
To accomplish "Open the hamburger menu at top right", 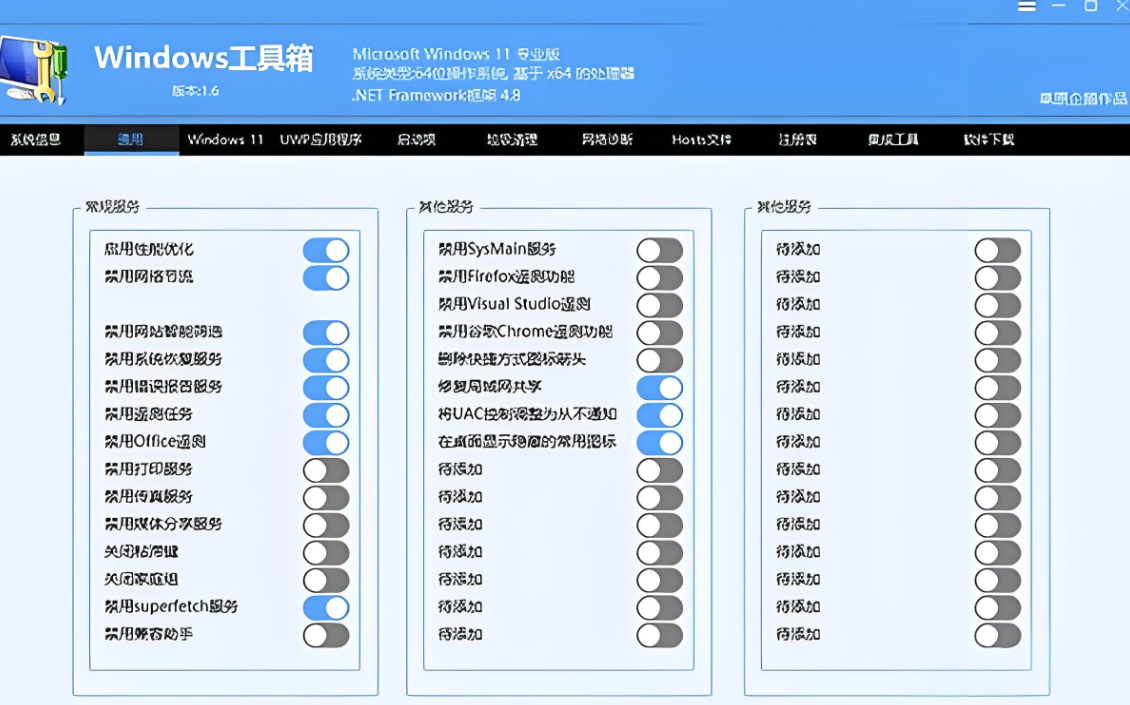I will click(x=1027, y=6).
